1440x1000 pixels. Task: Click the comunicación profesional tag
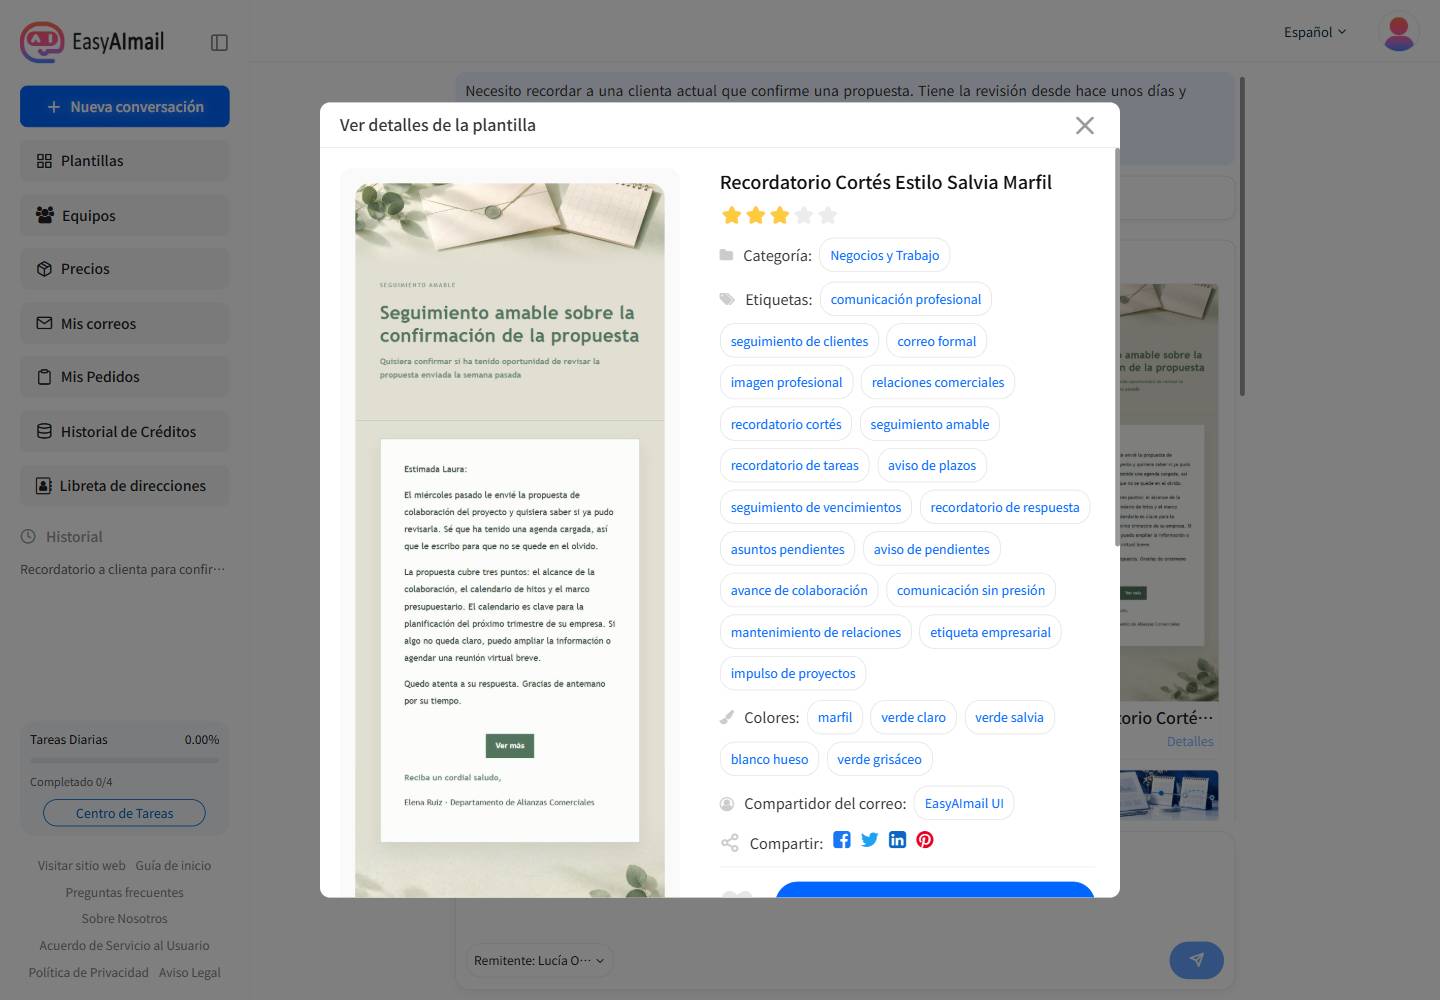[x=906, y=299]
